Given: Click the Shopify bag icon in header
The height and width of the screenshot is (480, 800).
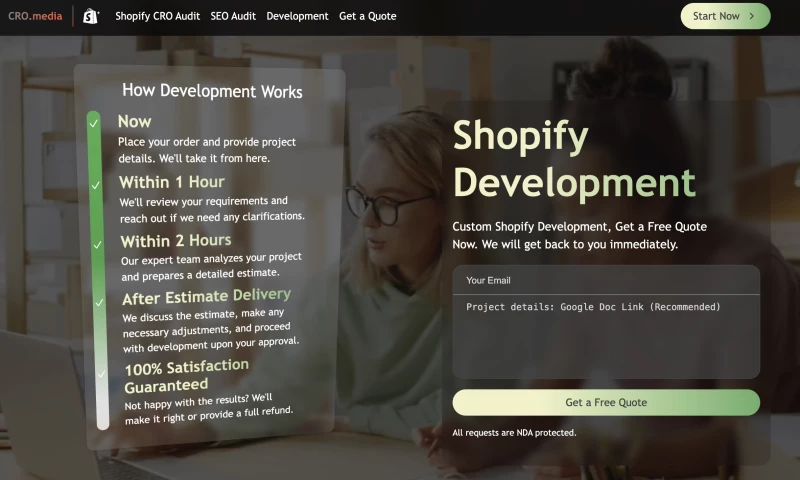Looking at the screenshot, I should (91, 16).
